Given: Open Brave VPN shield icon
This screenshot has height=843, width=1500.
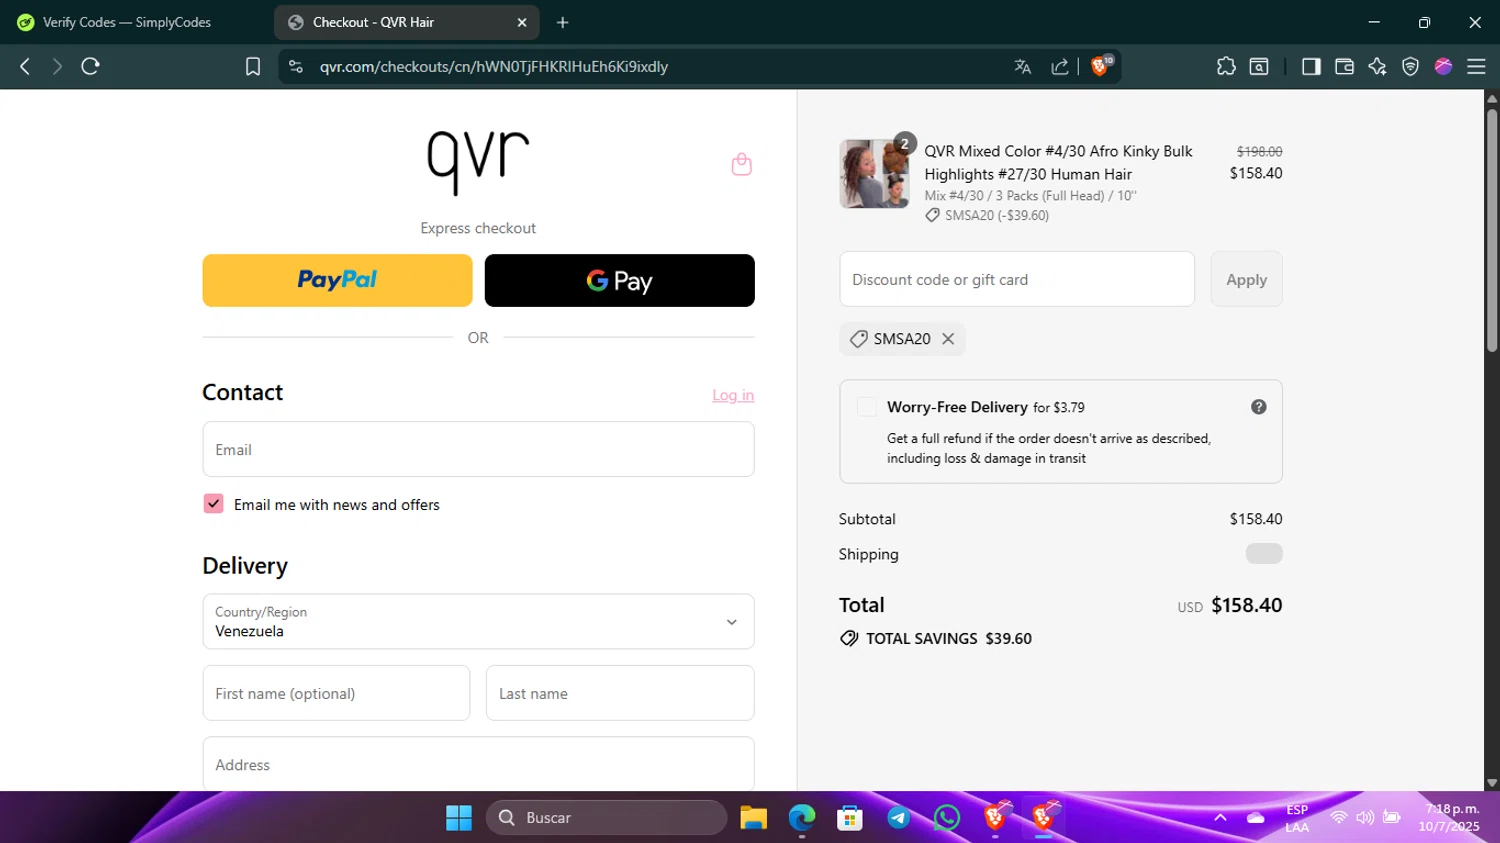Looking at the screenshot, I should coord(1410,66).
